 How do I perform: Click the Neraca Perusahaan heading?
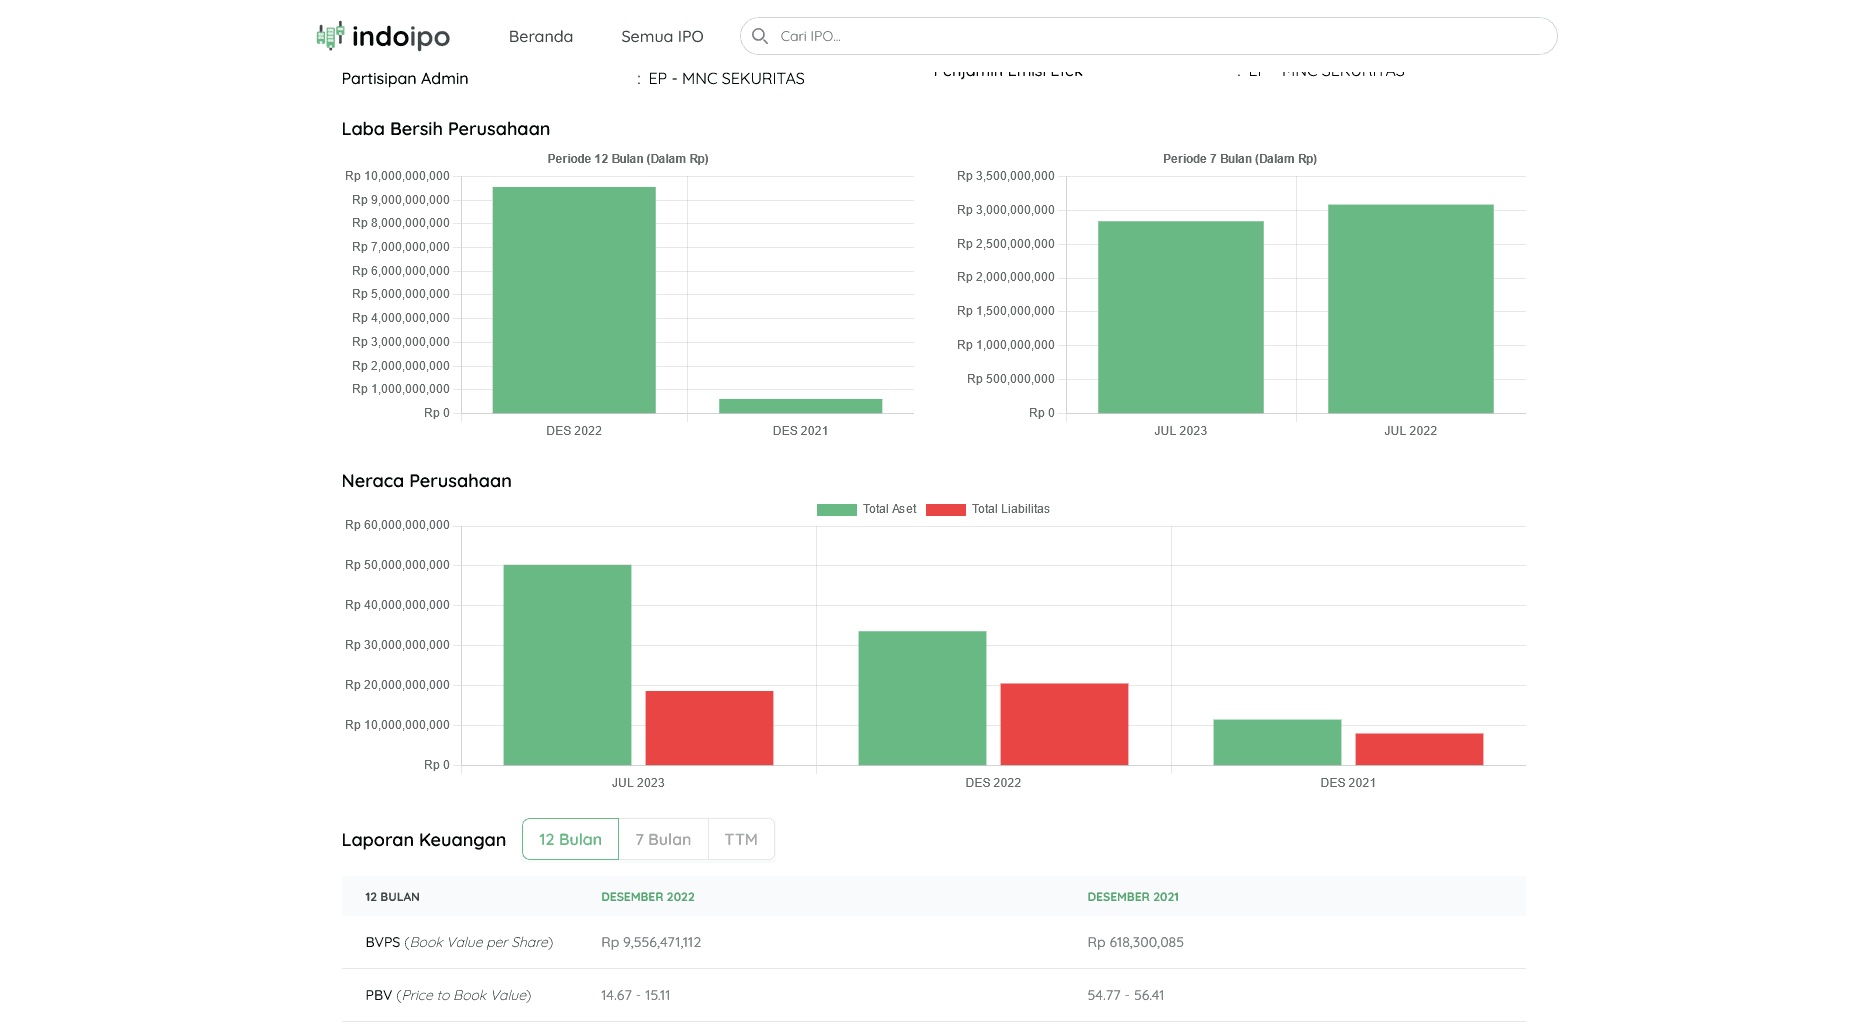427,481
